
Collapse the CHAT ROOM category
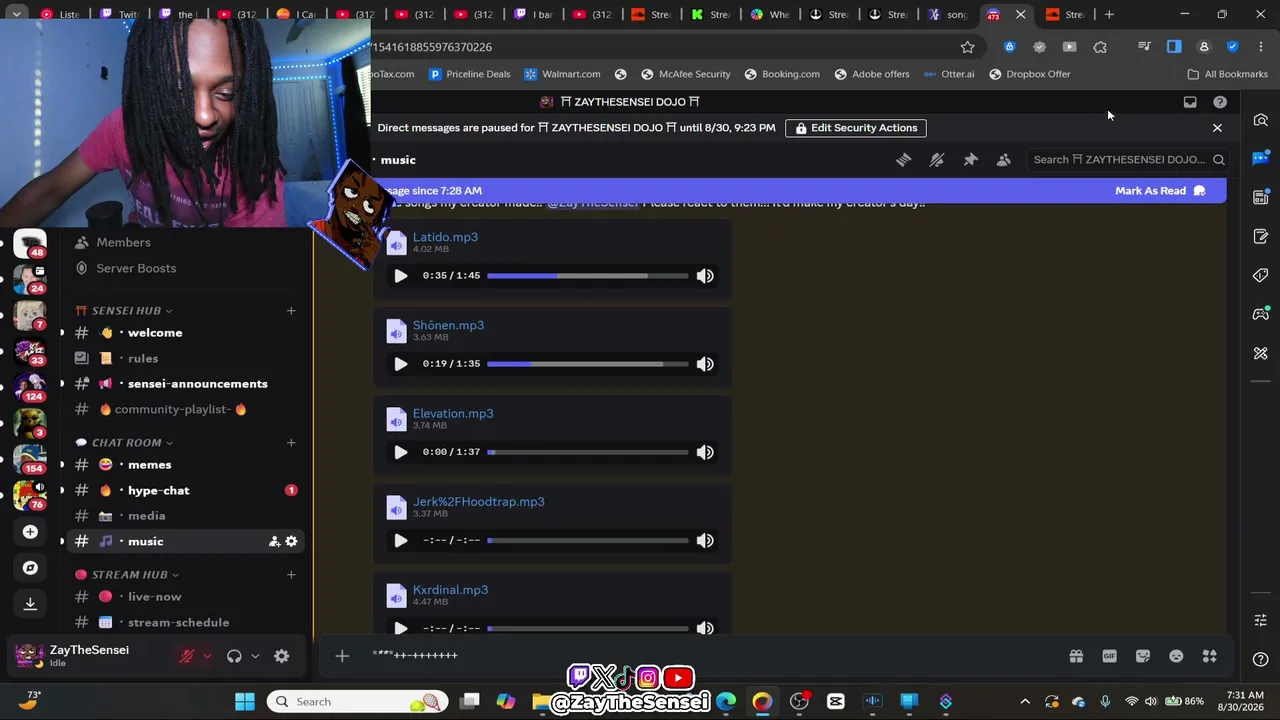tap(124, 443)
